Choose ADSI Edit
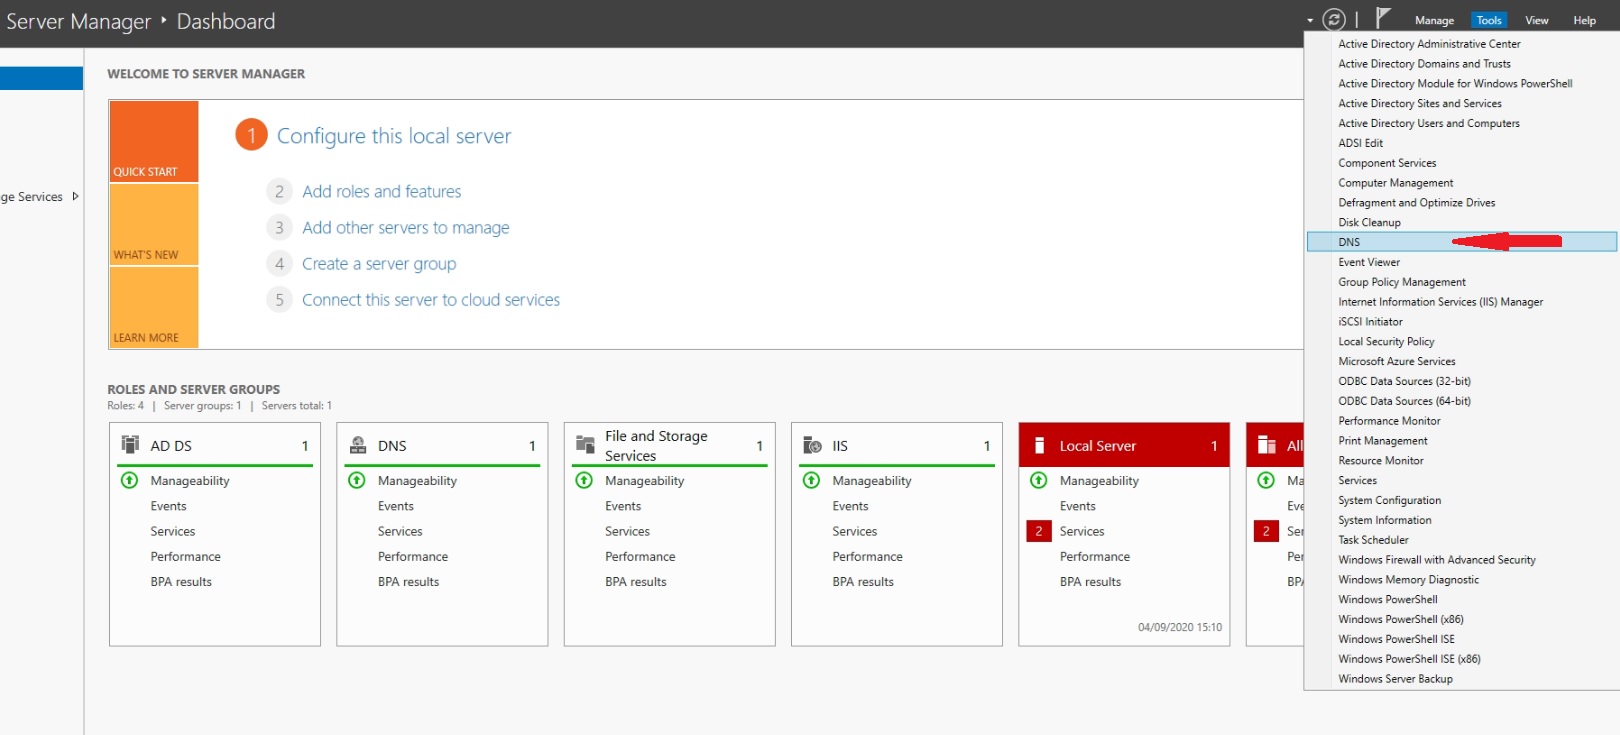 click(1360, 143)
